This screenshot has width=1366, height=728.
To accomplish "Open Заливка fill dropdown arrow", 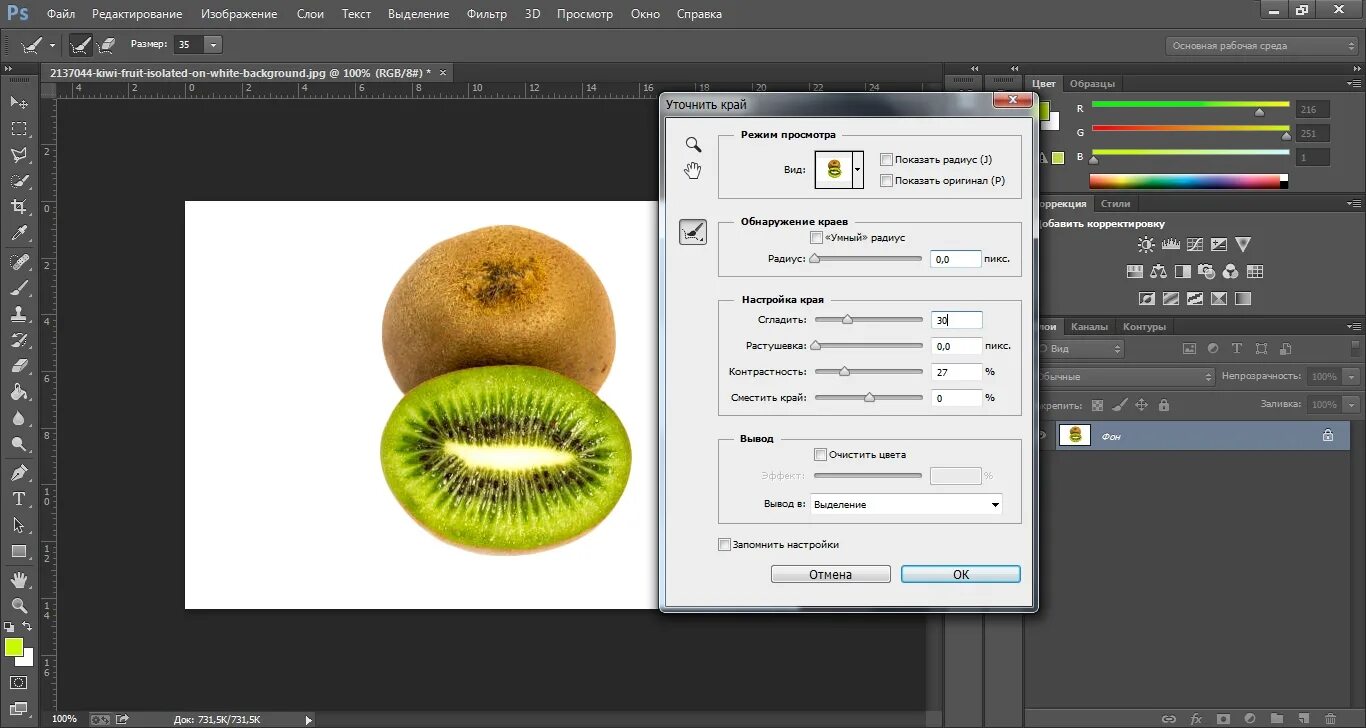I will pos(1351,405).
